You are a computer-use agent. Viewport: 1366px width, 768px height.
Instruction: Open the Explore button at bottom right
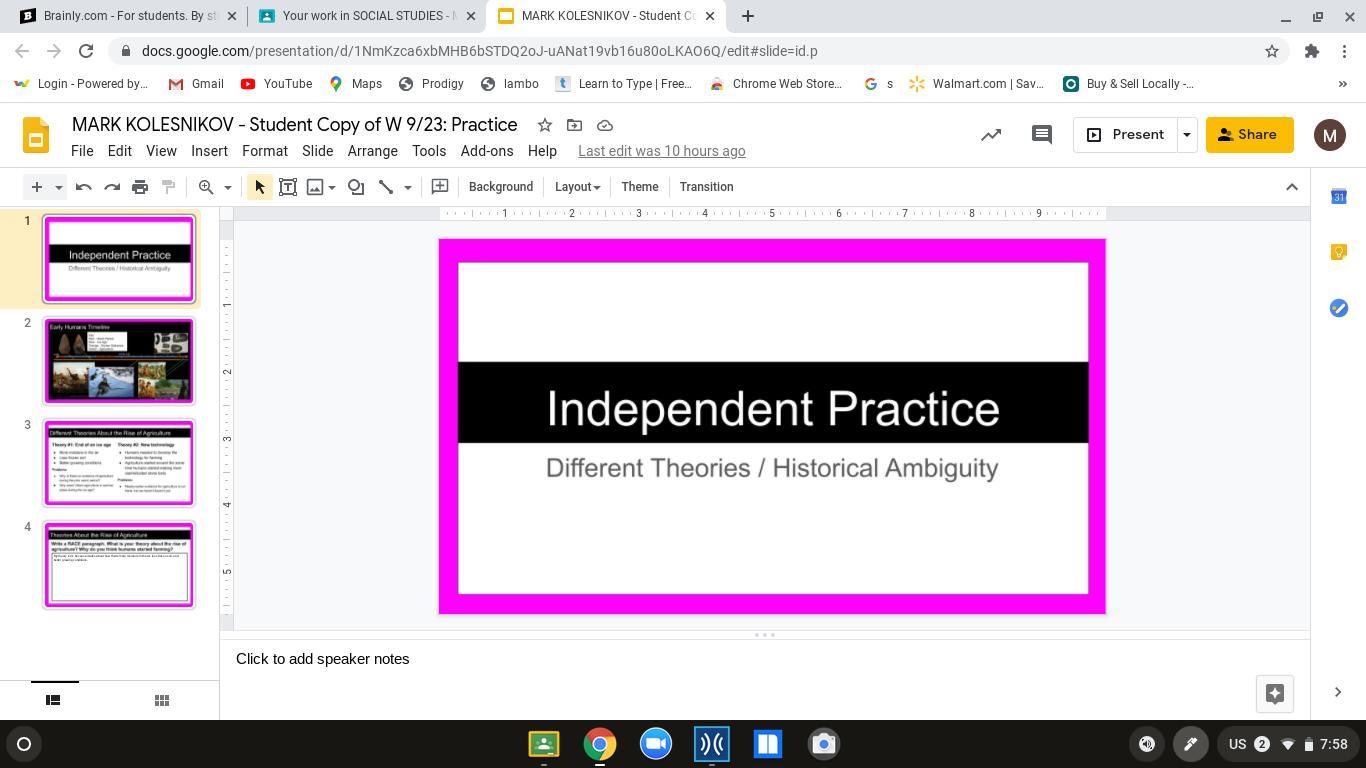pos(1274,693)
